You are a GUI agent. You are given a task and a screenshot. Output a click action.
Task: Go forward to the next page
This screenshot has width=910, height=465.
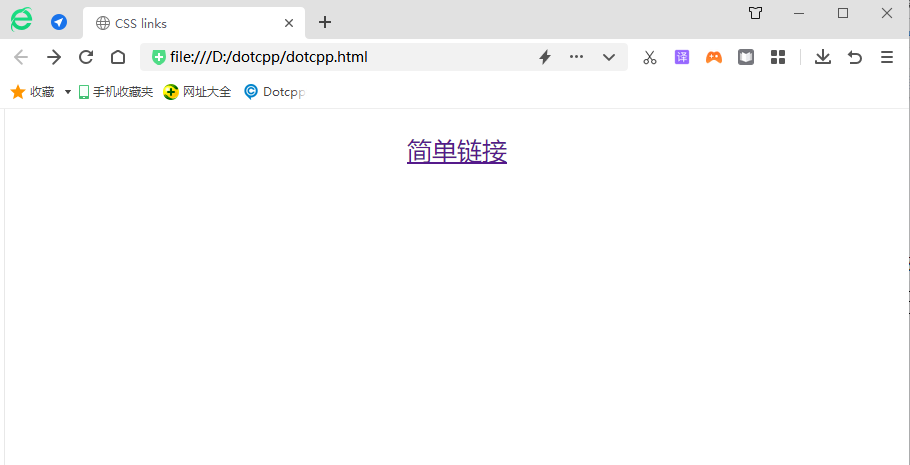pos(54,57)
